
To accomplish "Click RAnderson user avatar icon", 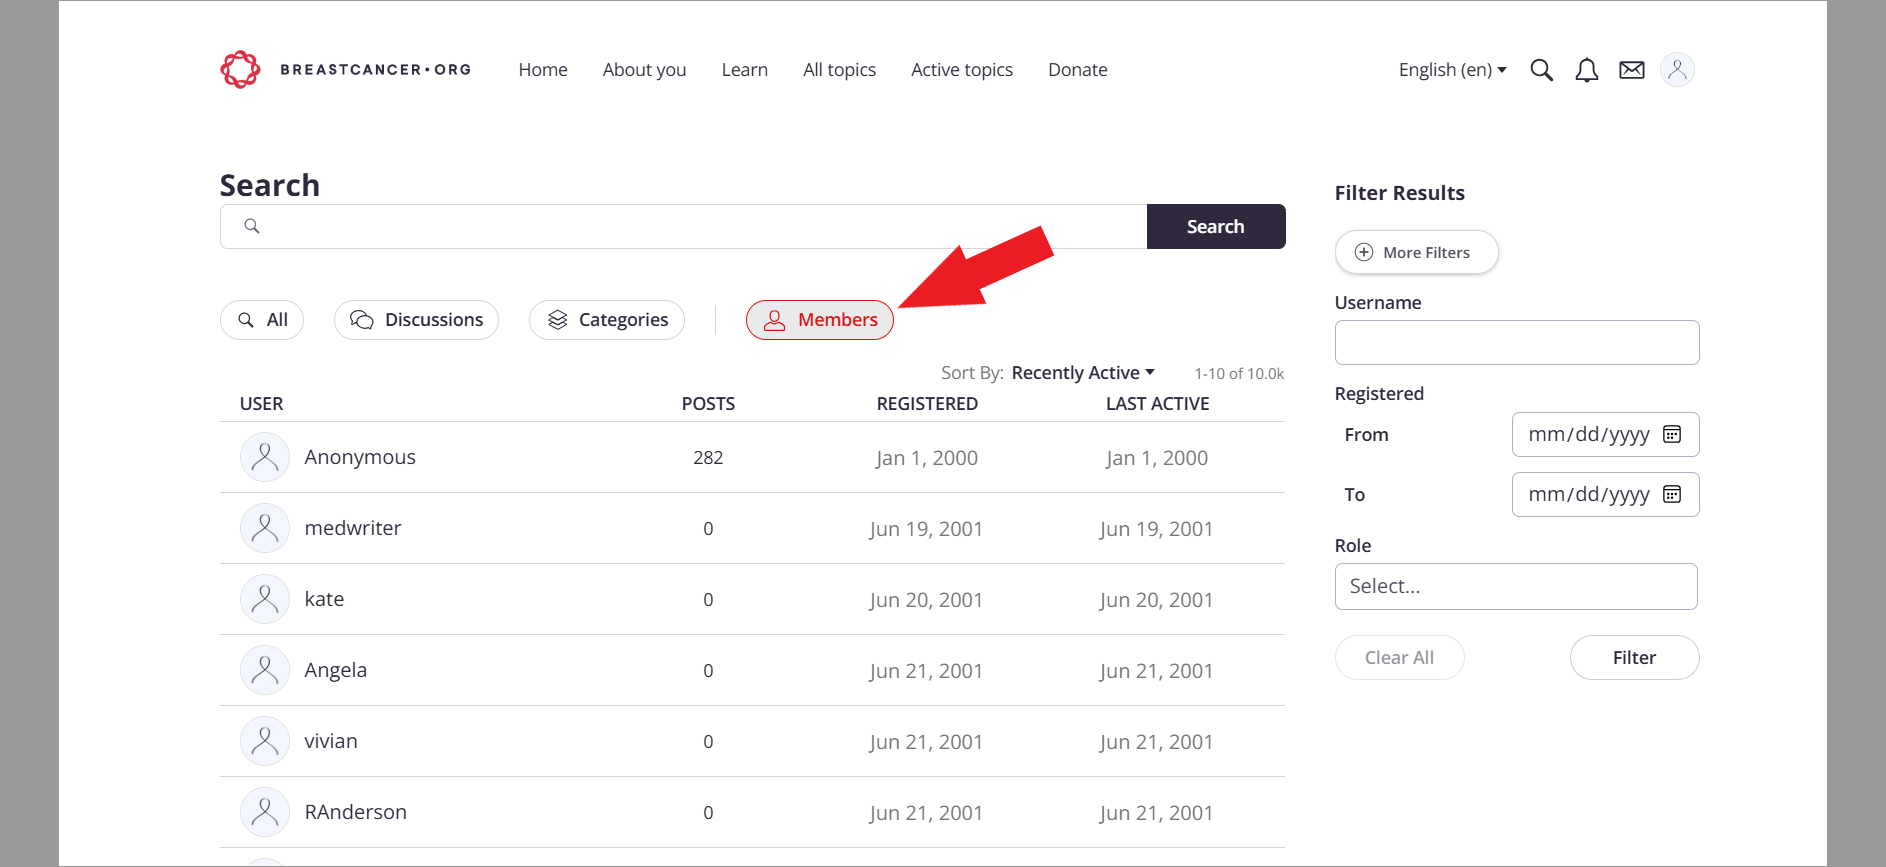I will tap(265, 812).
